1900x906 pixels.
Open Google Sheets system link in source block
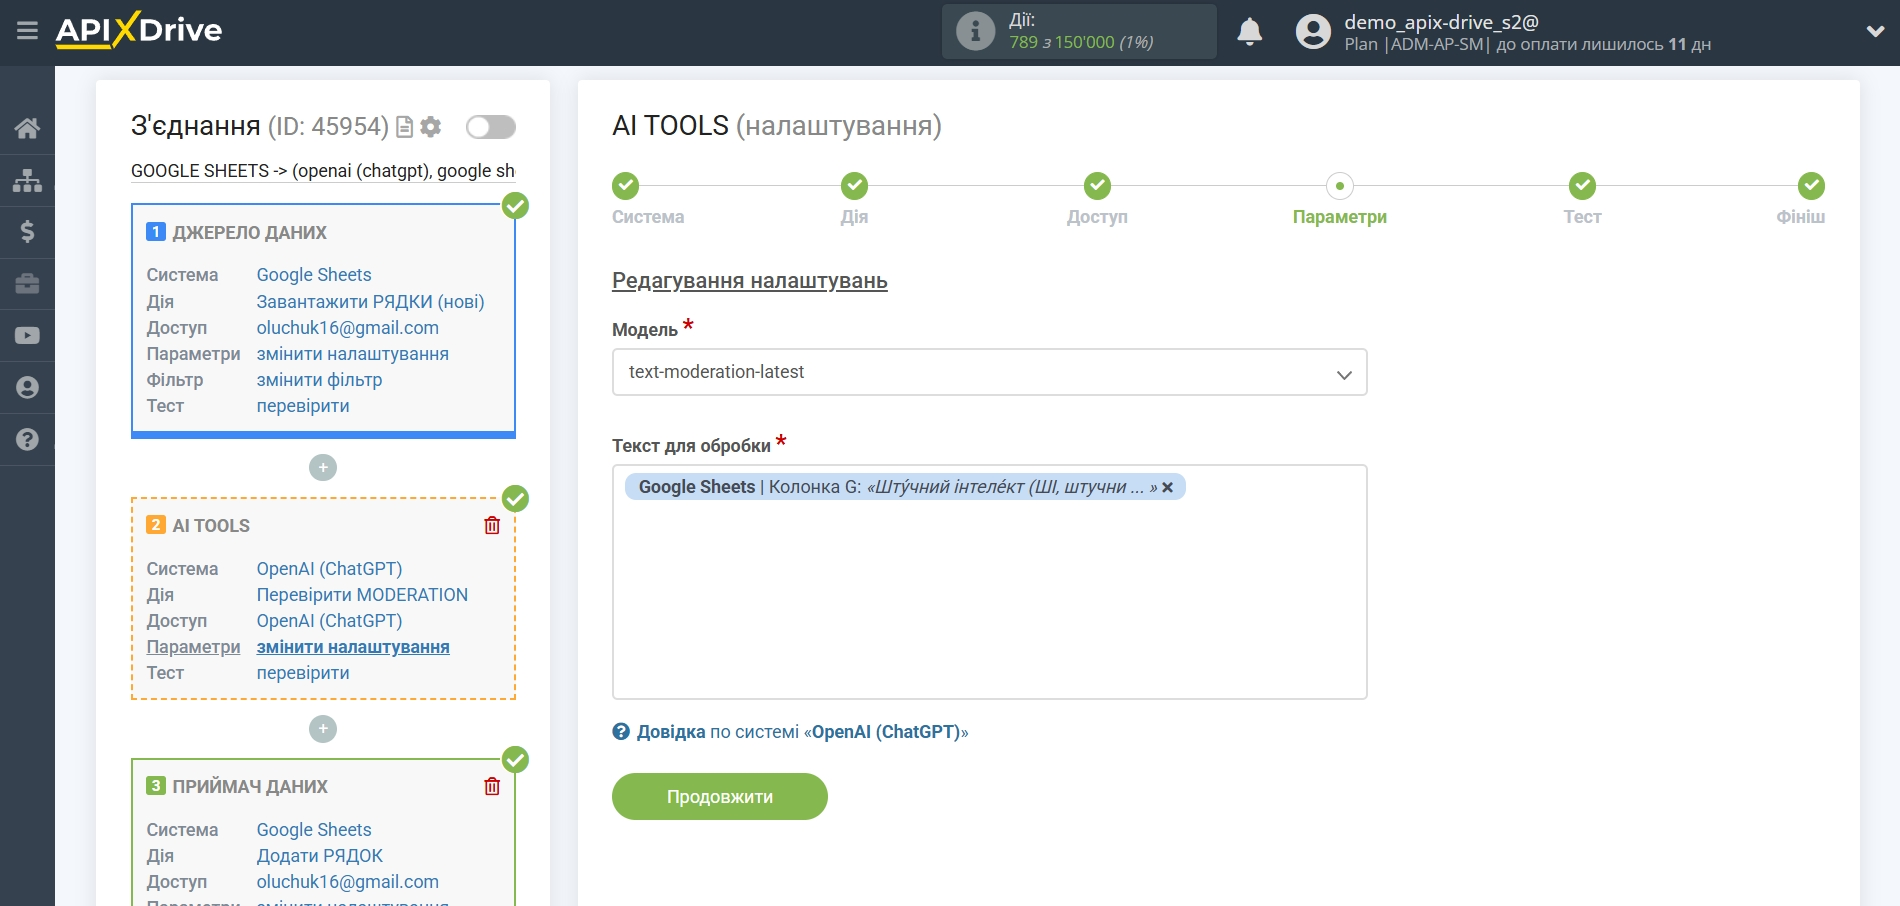tap(314, 275)
